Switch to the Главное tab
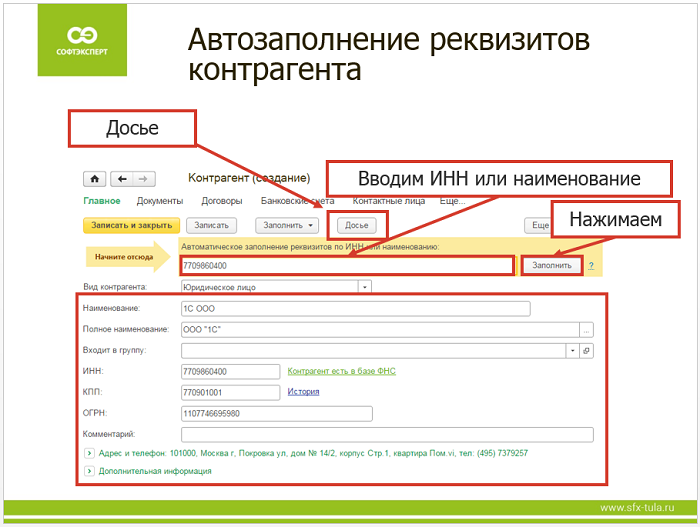The height and width of the screenshot is (527, 700). (102, 201)
